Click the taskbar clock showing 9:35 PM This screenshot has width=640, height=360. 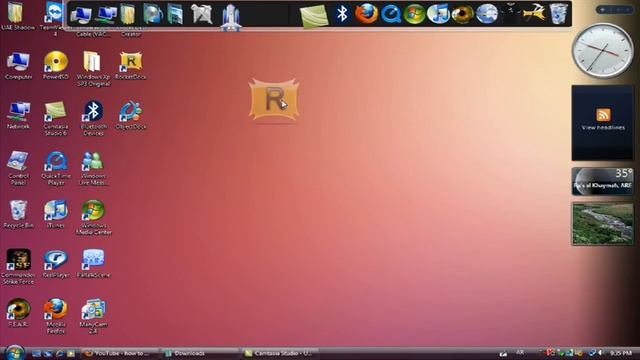621,353
